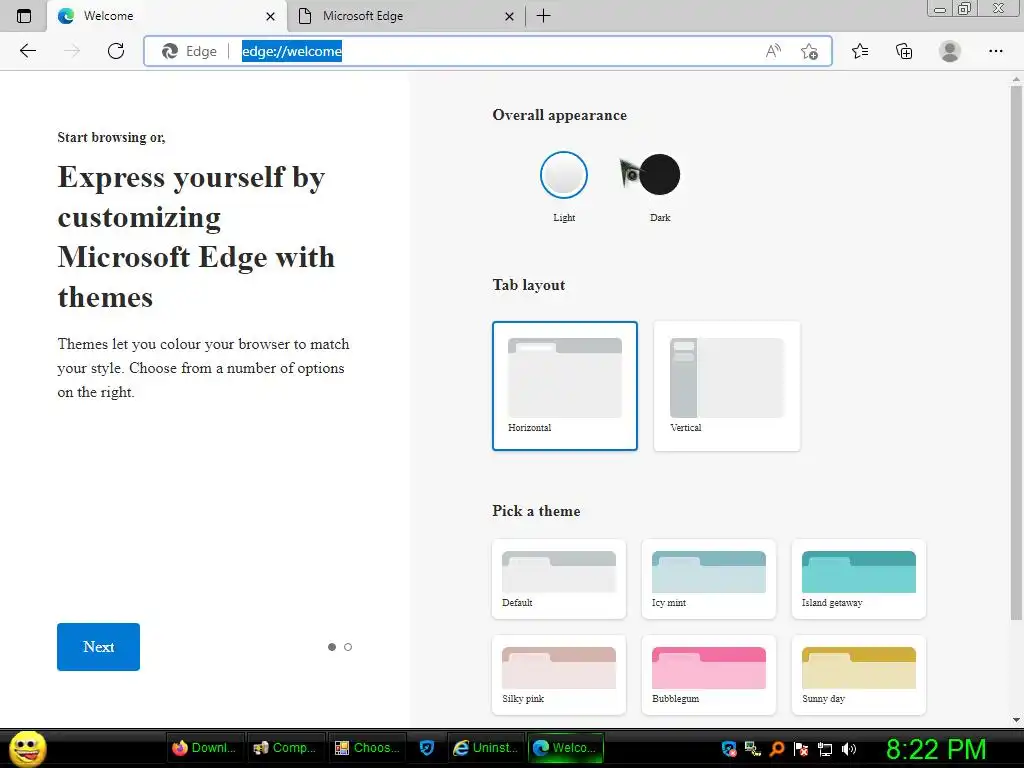The width and height of the screenshot is (1024, 768).
Task: Pick the Bubblegum theme
Action: (x=709, y=675)
